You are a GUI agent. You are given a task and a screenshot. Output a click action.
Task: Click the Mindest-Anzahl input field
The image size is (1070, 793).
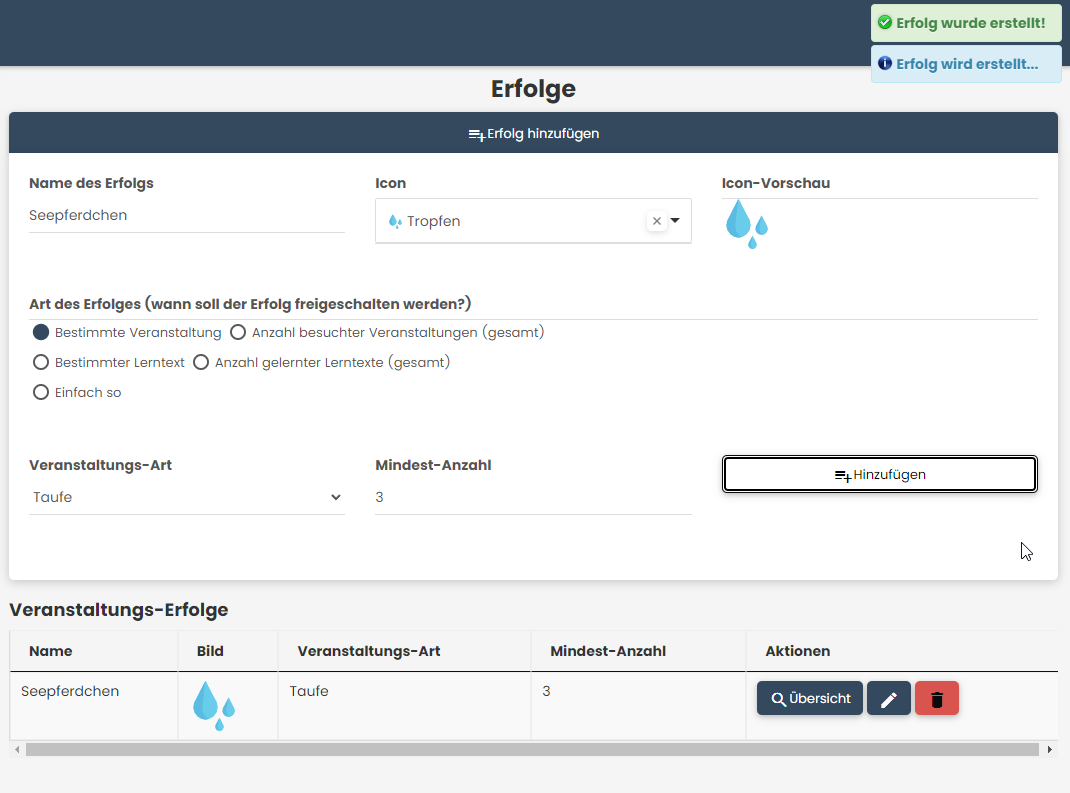click(x=532, y=497)
